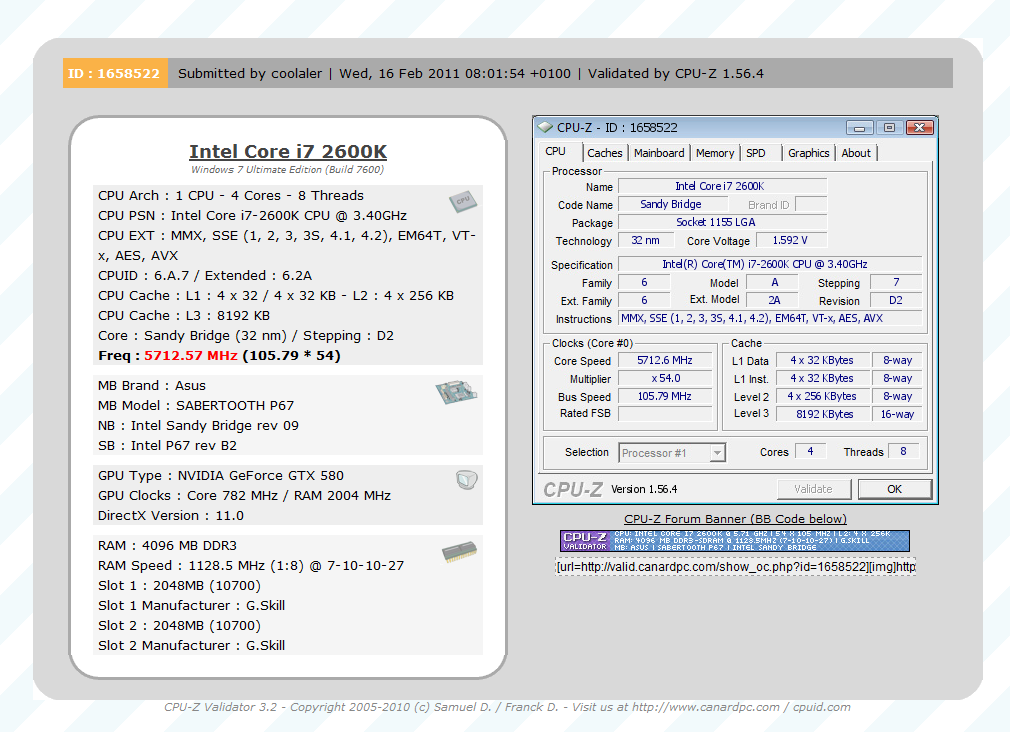This screenshot has width=1010, height=732.
Task: Open the Caches tab
Action: click(x=605, y=153)
